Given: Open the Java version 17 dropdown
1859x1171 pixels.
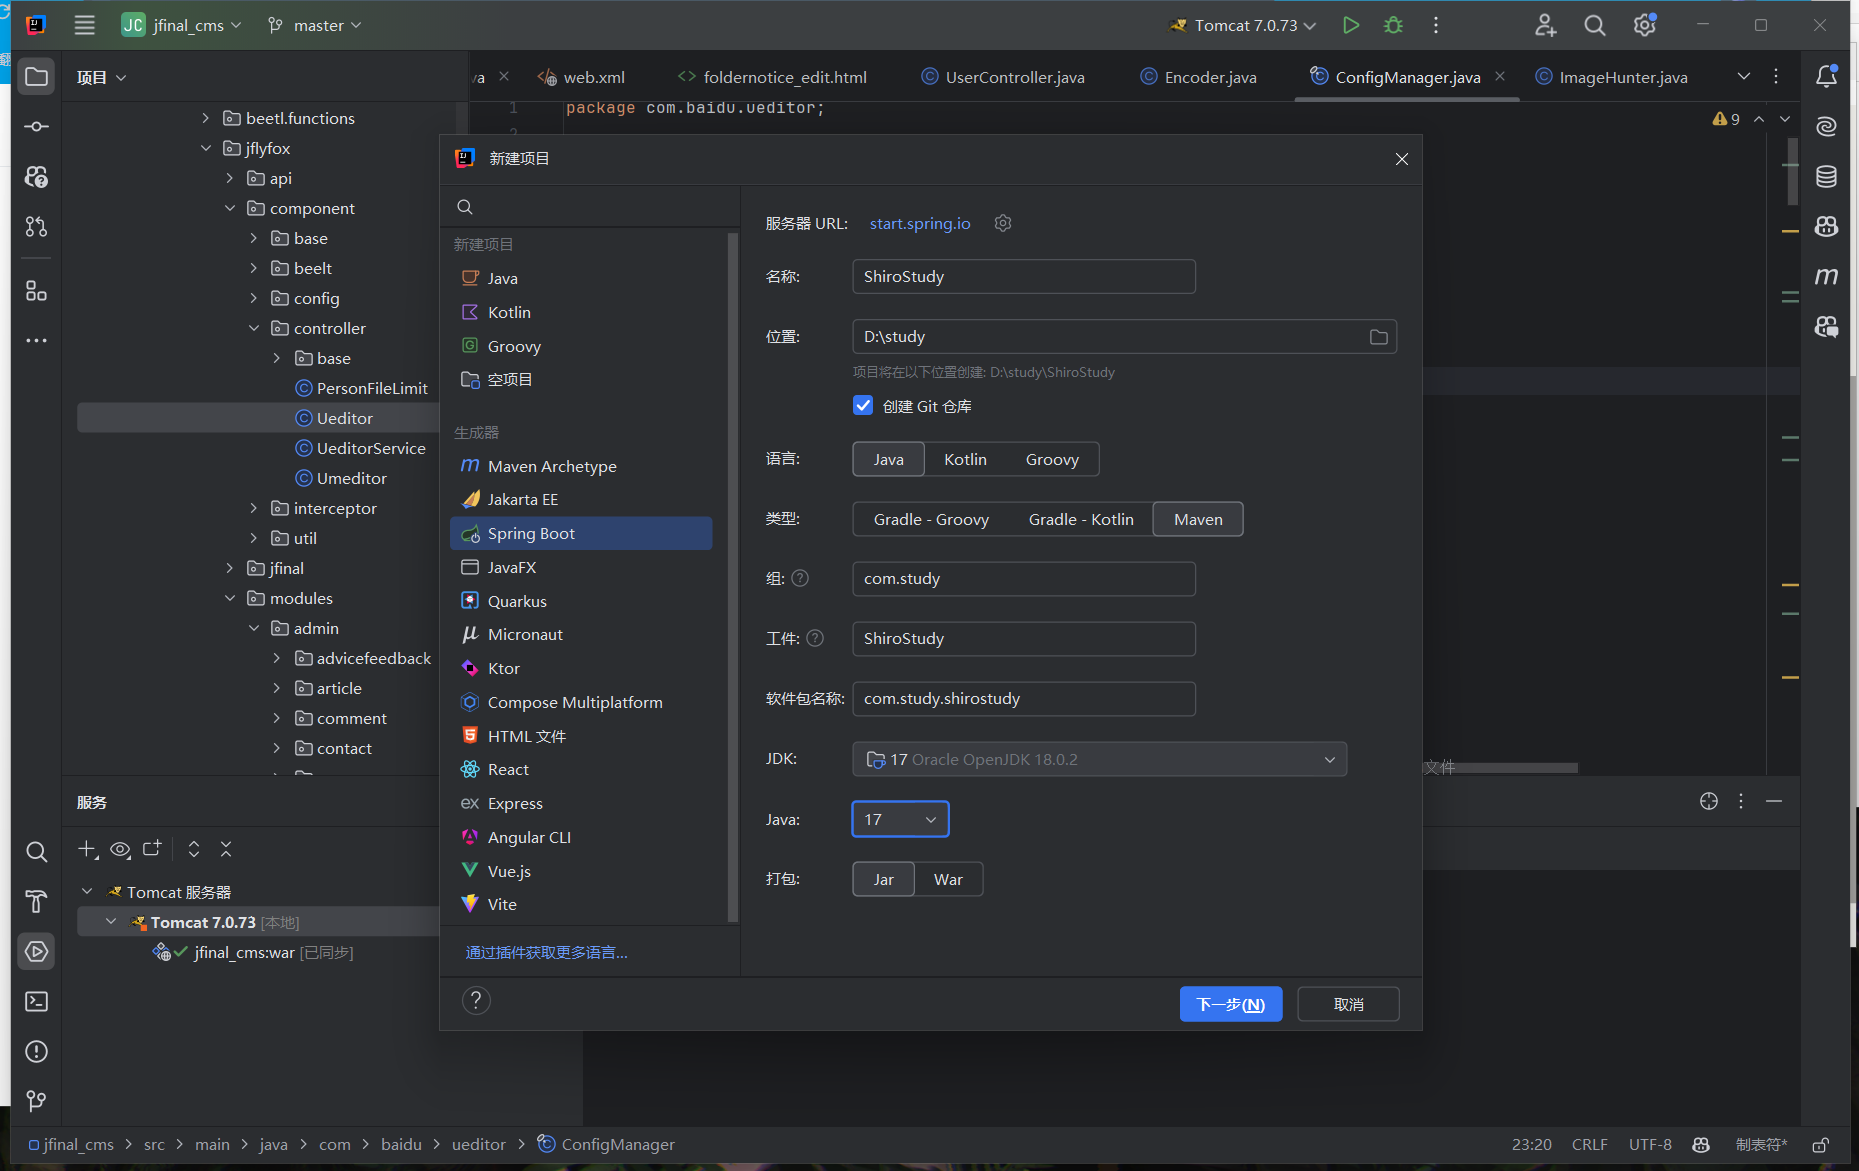Looking at the screenshot, I should [x=900, y=819].
